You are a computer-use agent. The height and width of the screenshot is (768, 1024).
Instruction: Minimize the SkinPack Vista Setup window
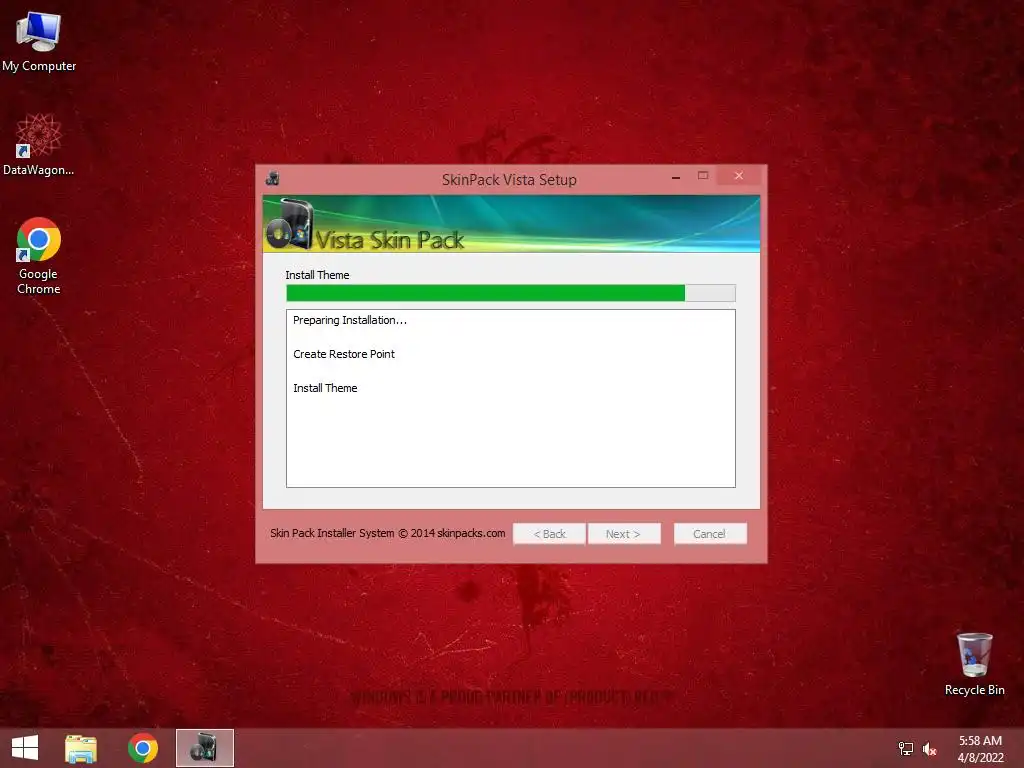click(676, 176)
